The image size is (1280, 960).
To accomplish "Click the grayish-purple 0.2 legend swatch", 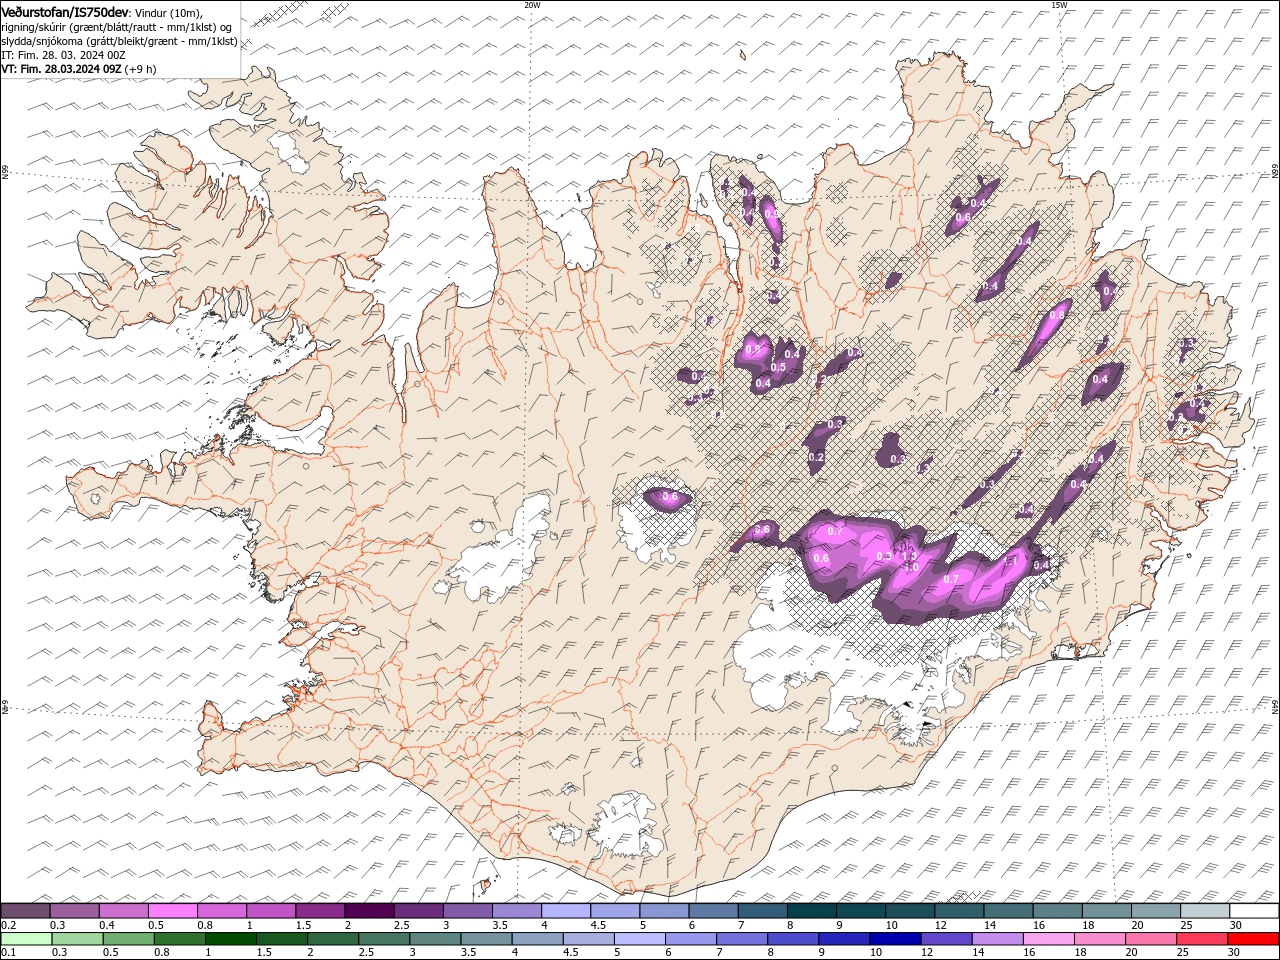I will (x=25, y=911).
